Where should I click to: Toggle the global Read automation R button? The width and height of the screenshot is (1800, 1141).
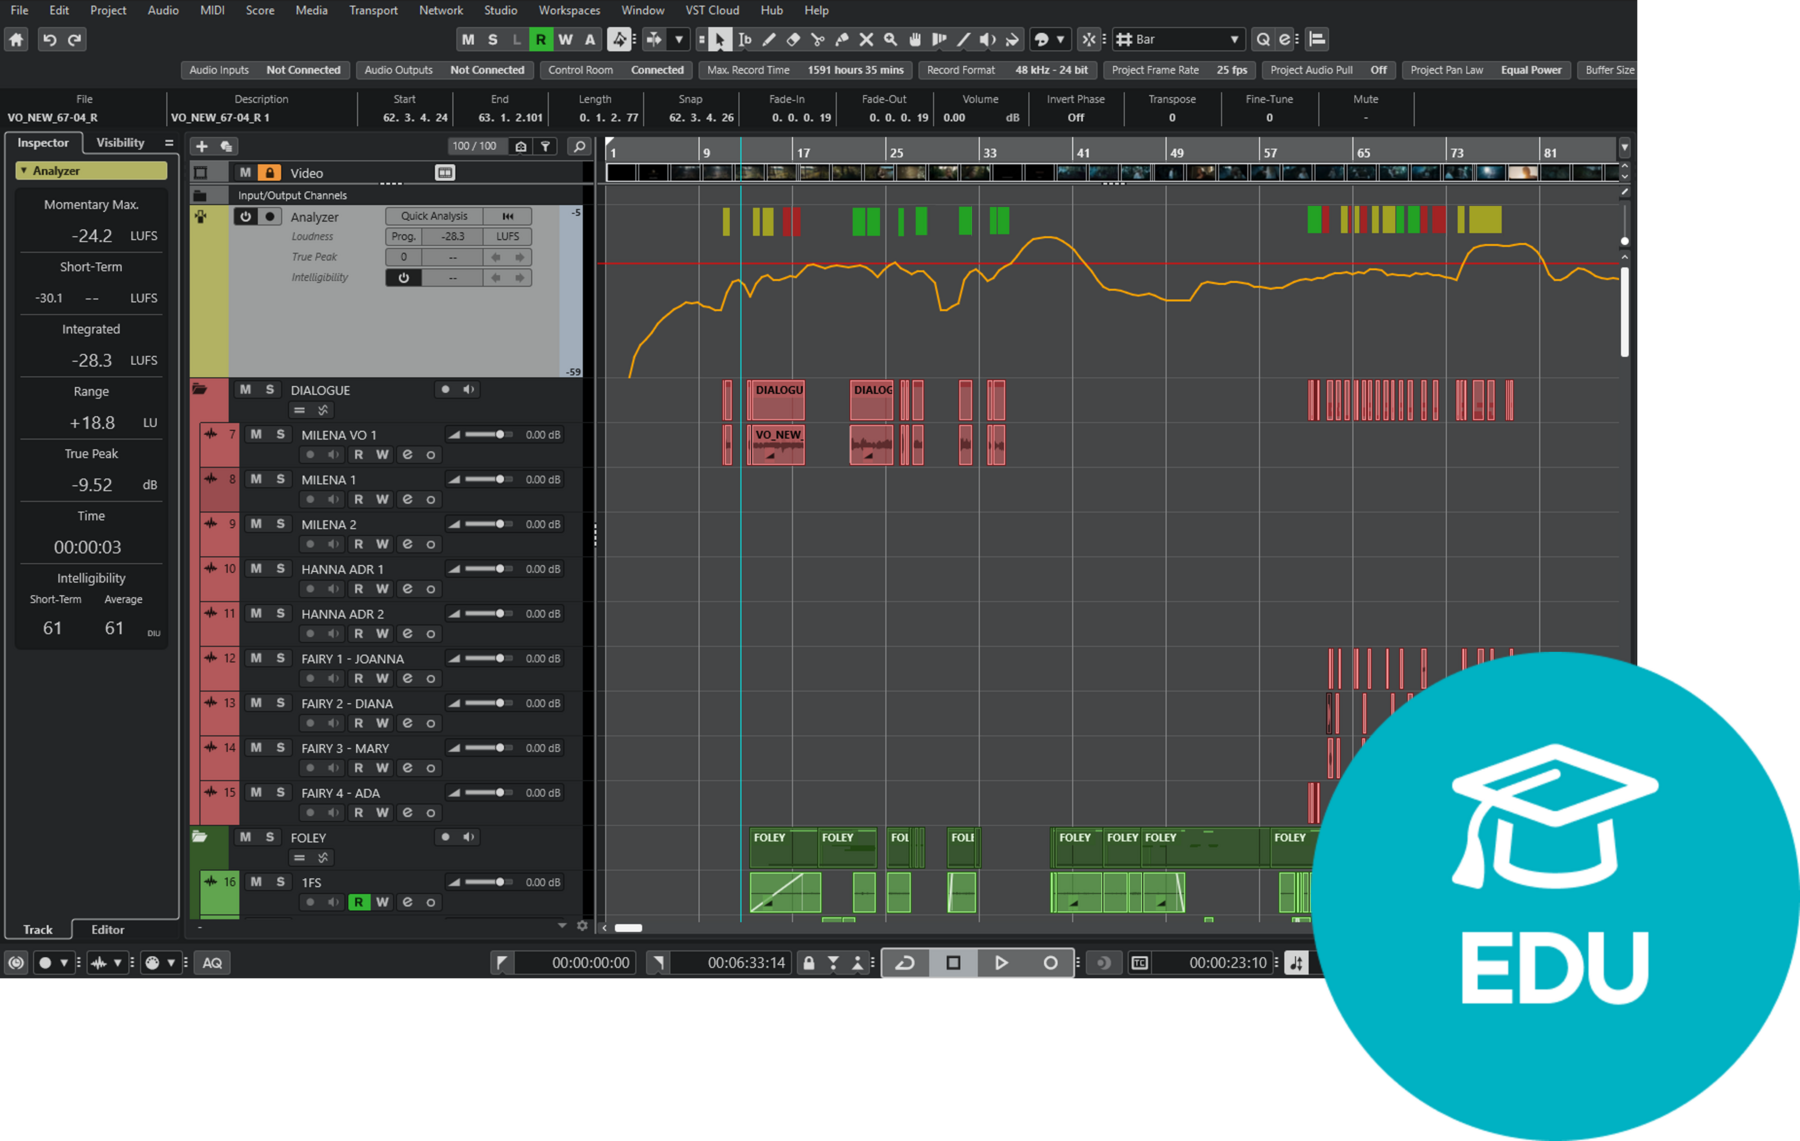541,40
